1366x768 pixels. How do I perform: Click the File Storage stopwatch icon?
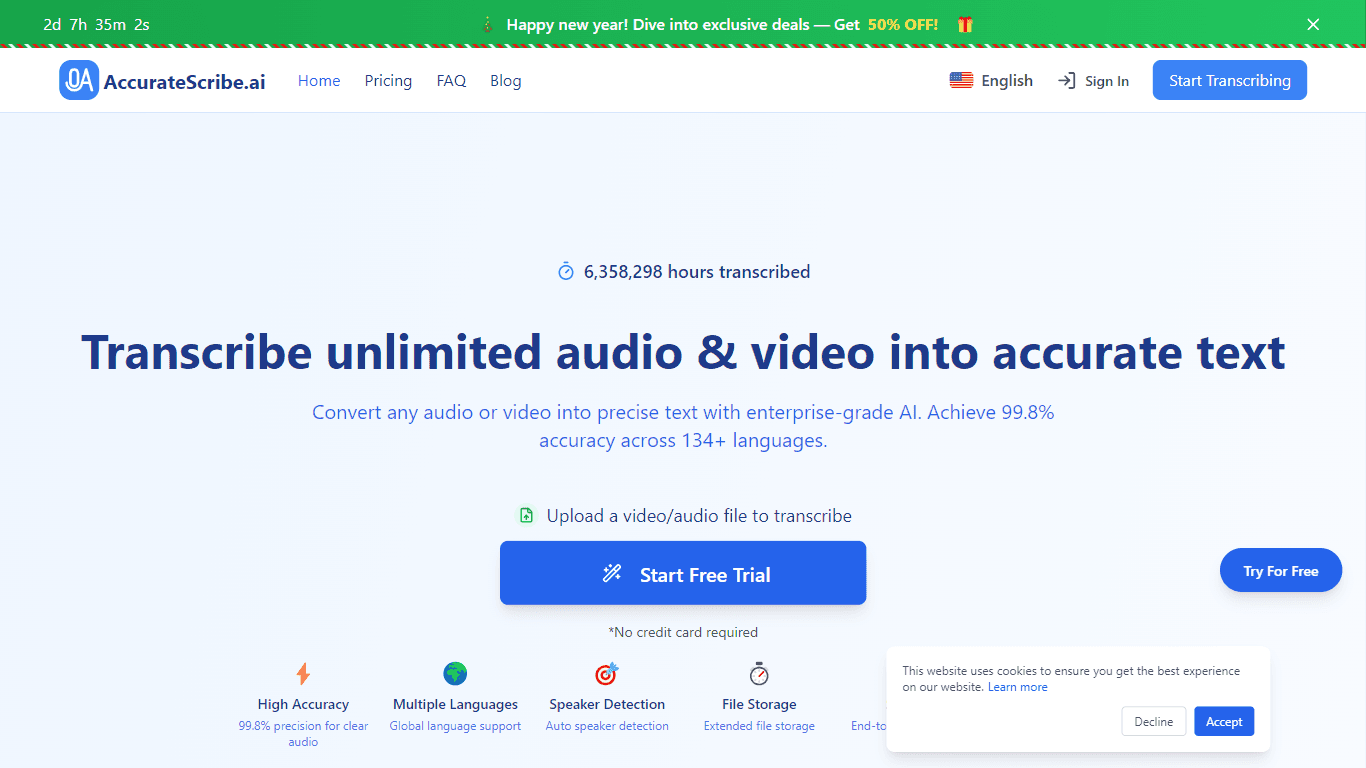tap(759, 673)
